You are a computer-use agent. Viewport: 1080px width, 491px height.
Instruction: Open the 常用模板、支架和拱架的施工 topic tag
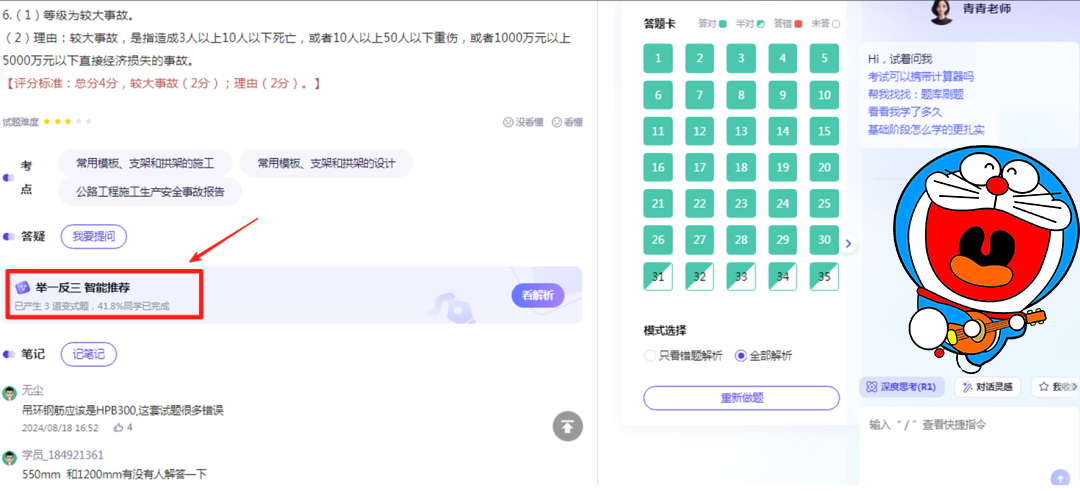click(146, 163)
